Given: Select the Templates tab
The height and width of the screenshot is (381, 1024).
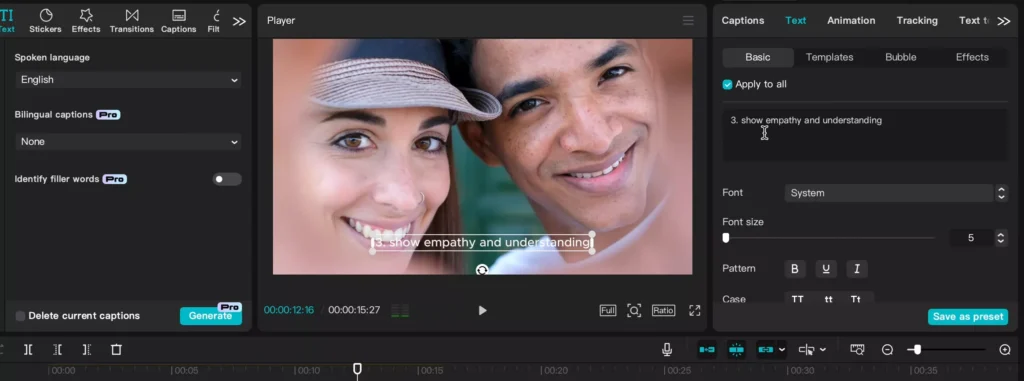Looking at the screenshot, I should coord(829,57).
